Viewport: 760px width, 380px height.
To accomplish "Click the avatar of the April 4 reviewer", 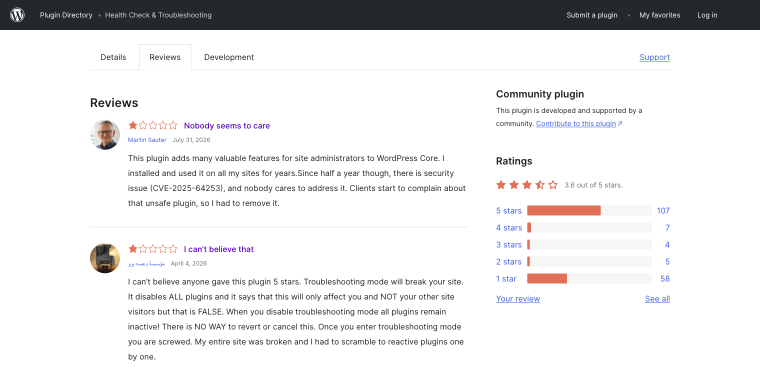I will point(105,258).
